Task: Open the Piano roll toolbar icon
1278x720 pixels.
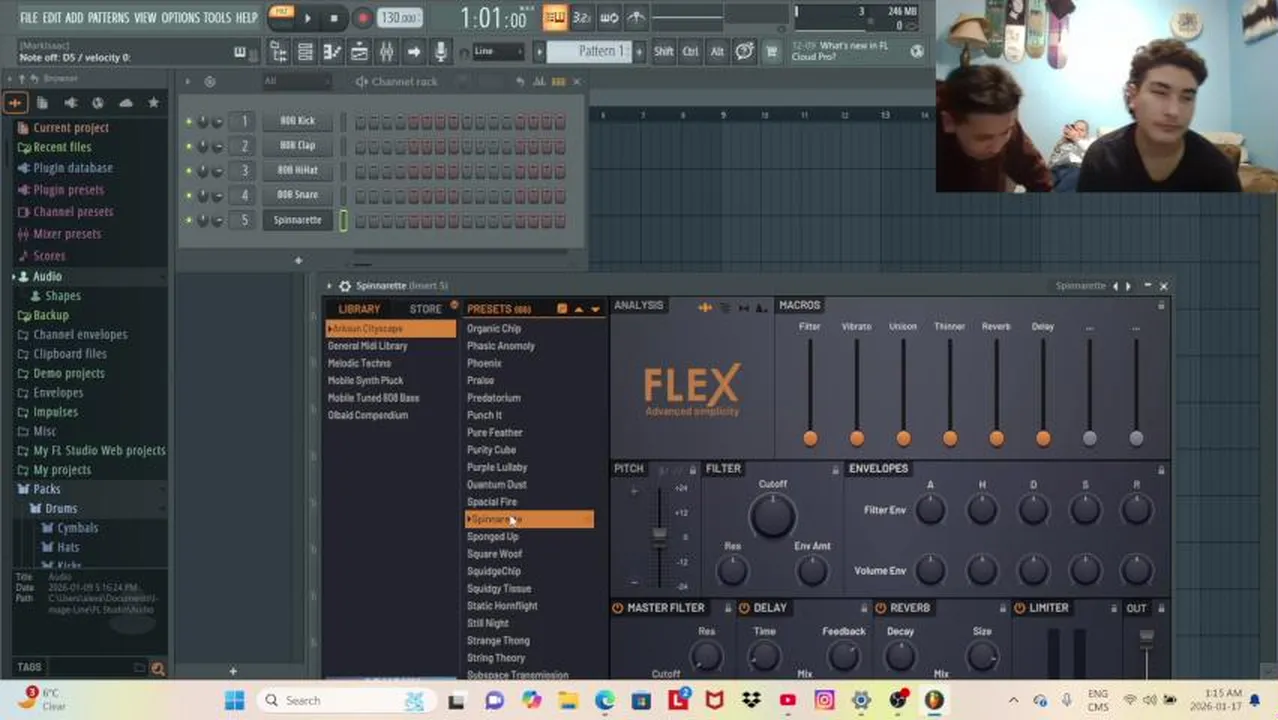Action: pos(332,52)
